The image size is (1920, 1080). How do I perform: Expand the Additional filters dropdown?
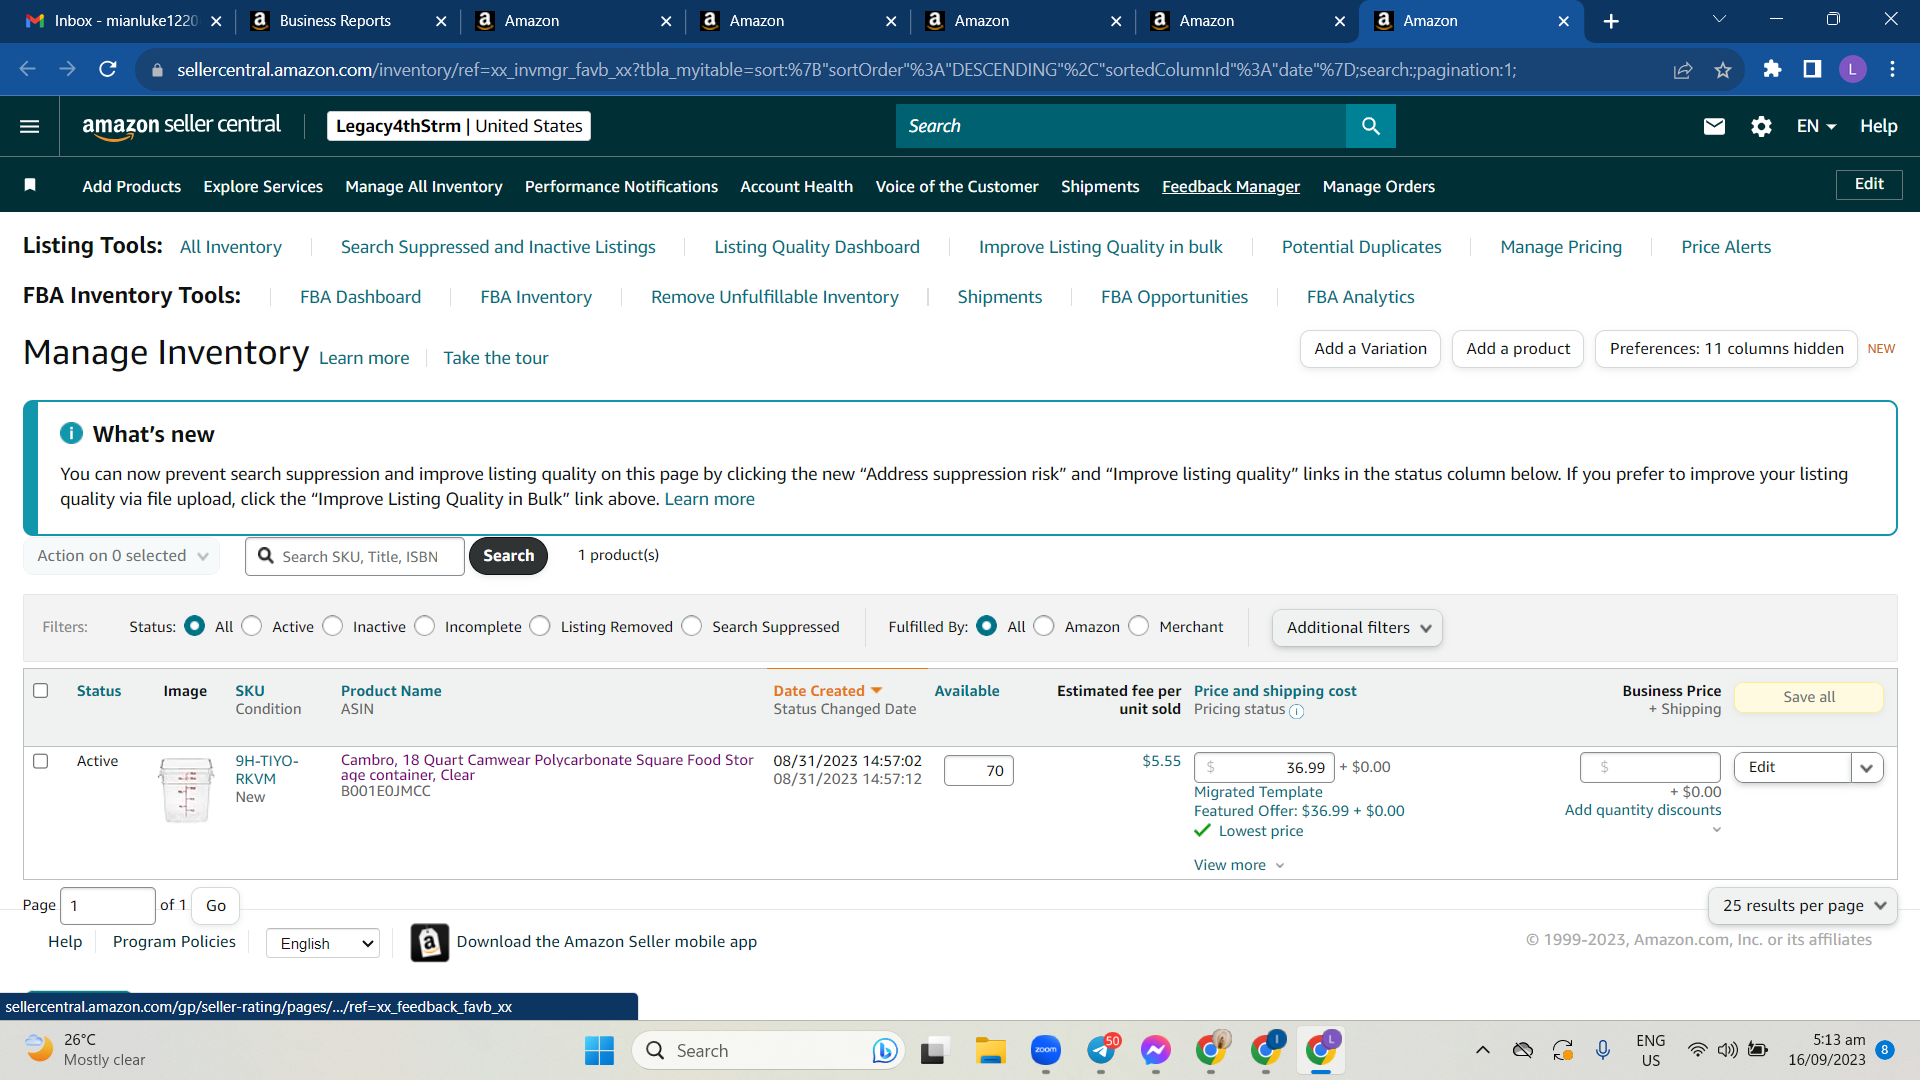click(x=1357, y=628)
